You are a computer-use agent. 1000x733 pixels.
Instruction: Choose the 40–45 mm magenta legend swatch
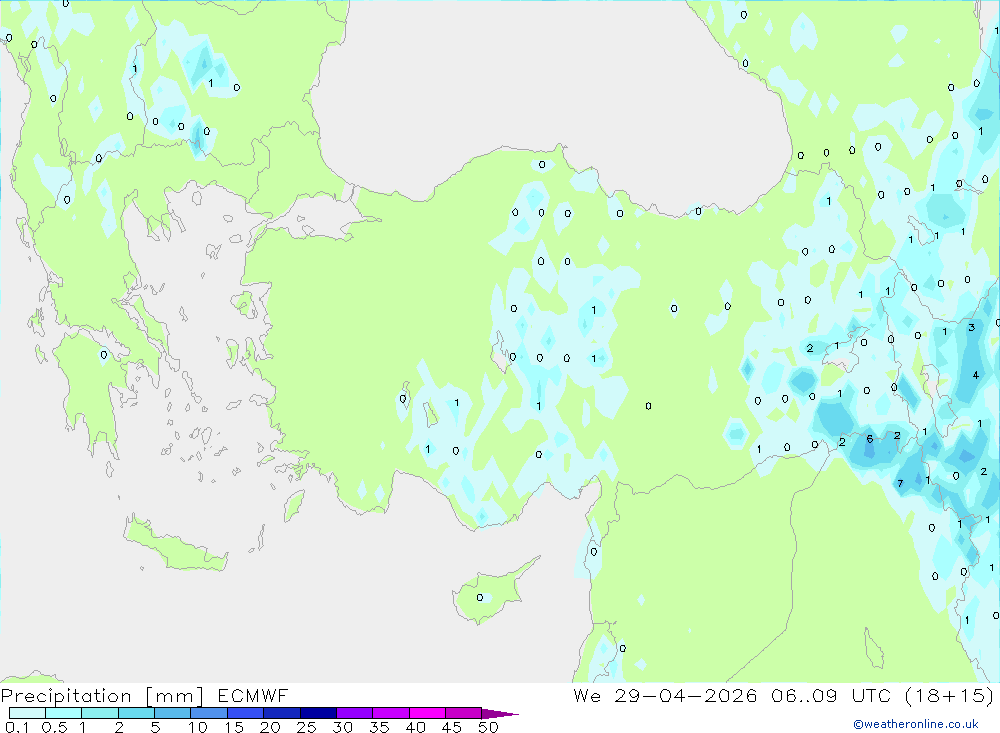pos(427,713)
